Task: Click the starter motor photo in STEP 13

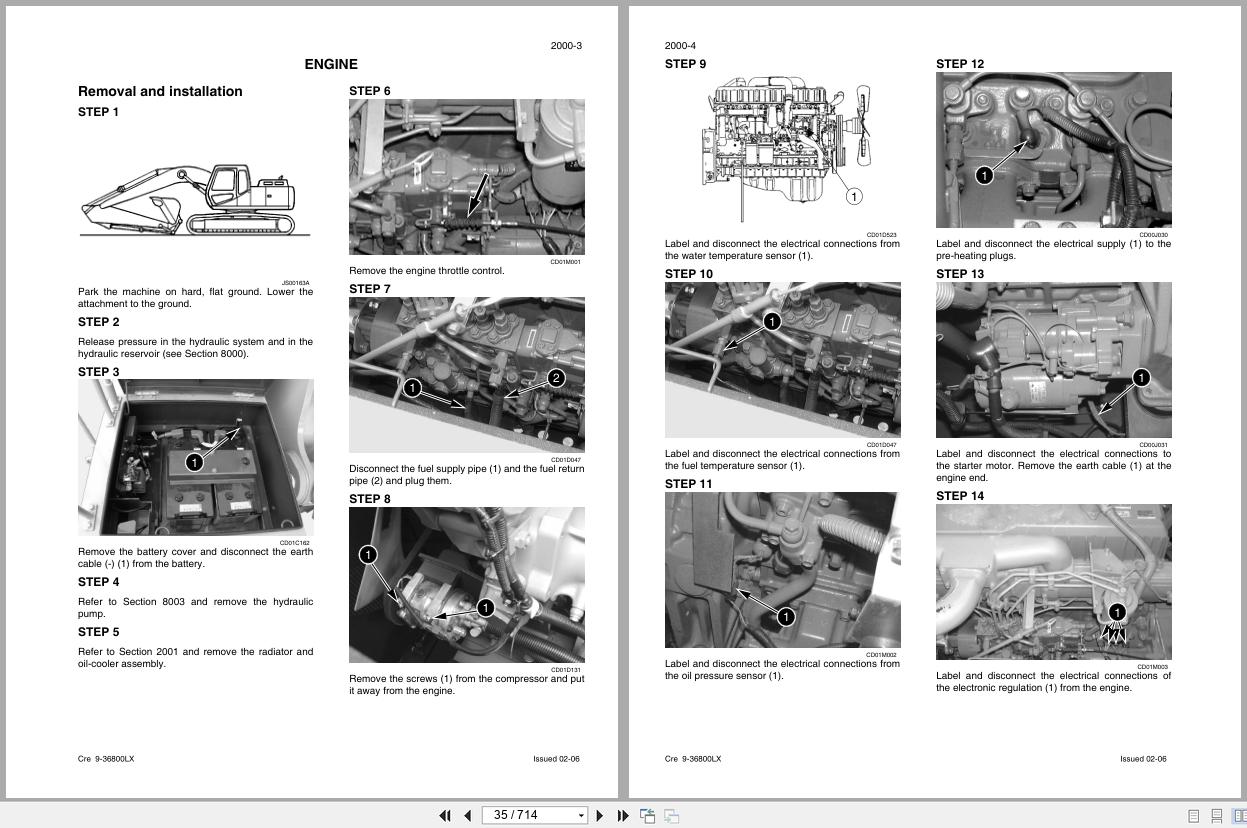Action: point(1053,360)
